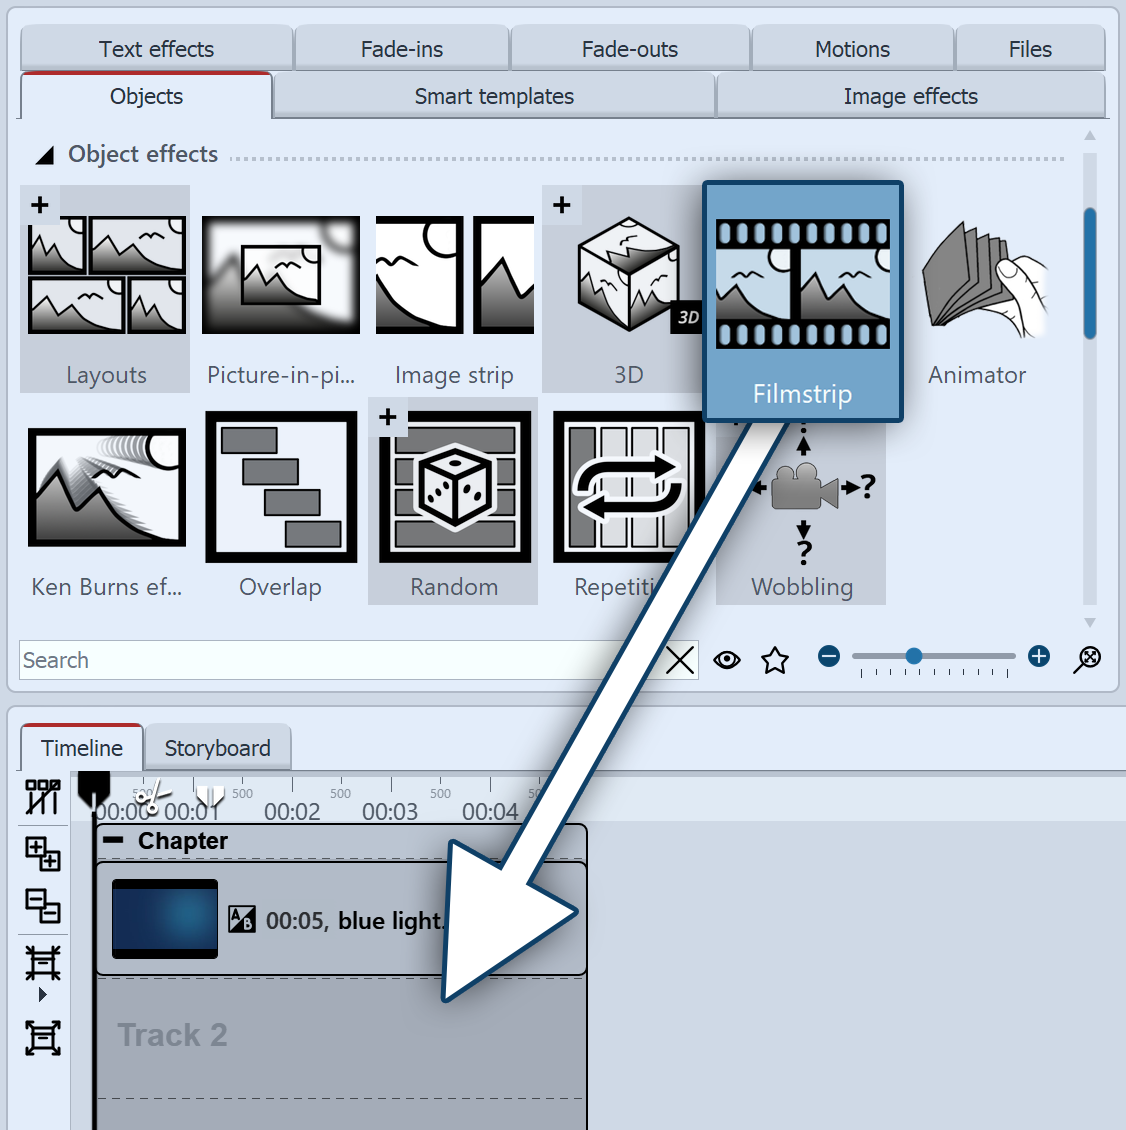Open the Picture-in-picture effect
This screenshot has width=1126, height=1130.
tap(281, 275)
